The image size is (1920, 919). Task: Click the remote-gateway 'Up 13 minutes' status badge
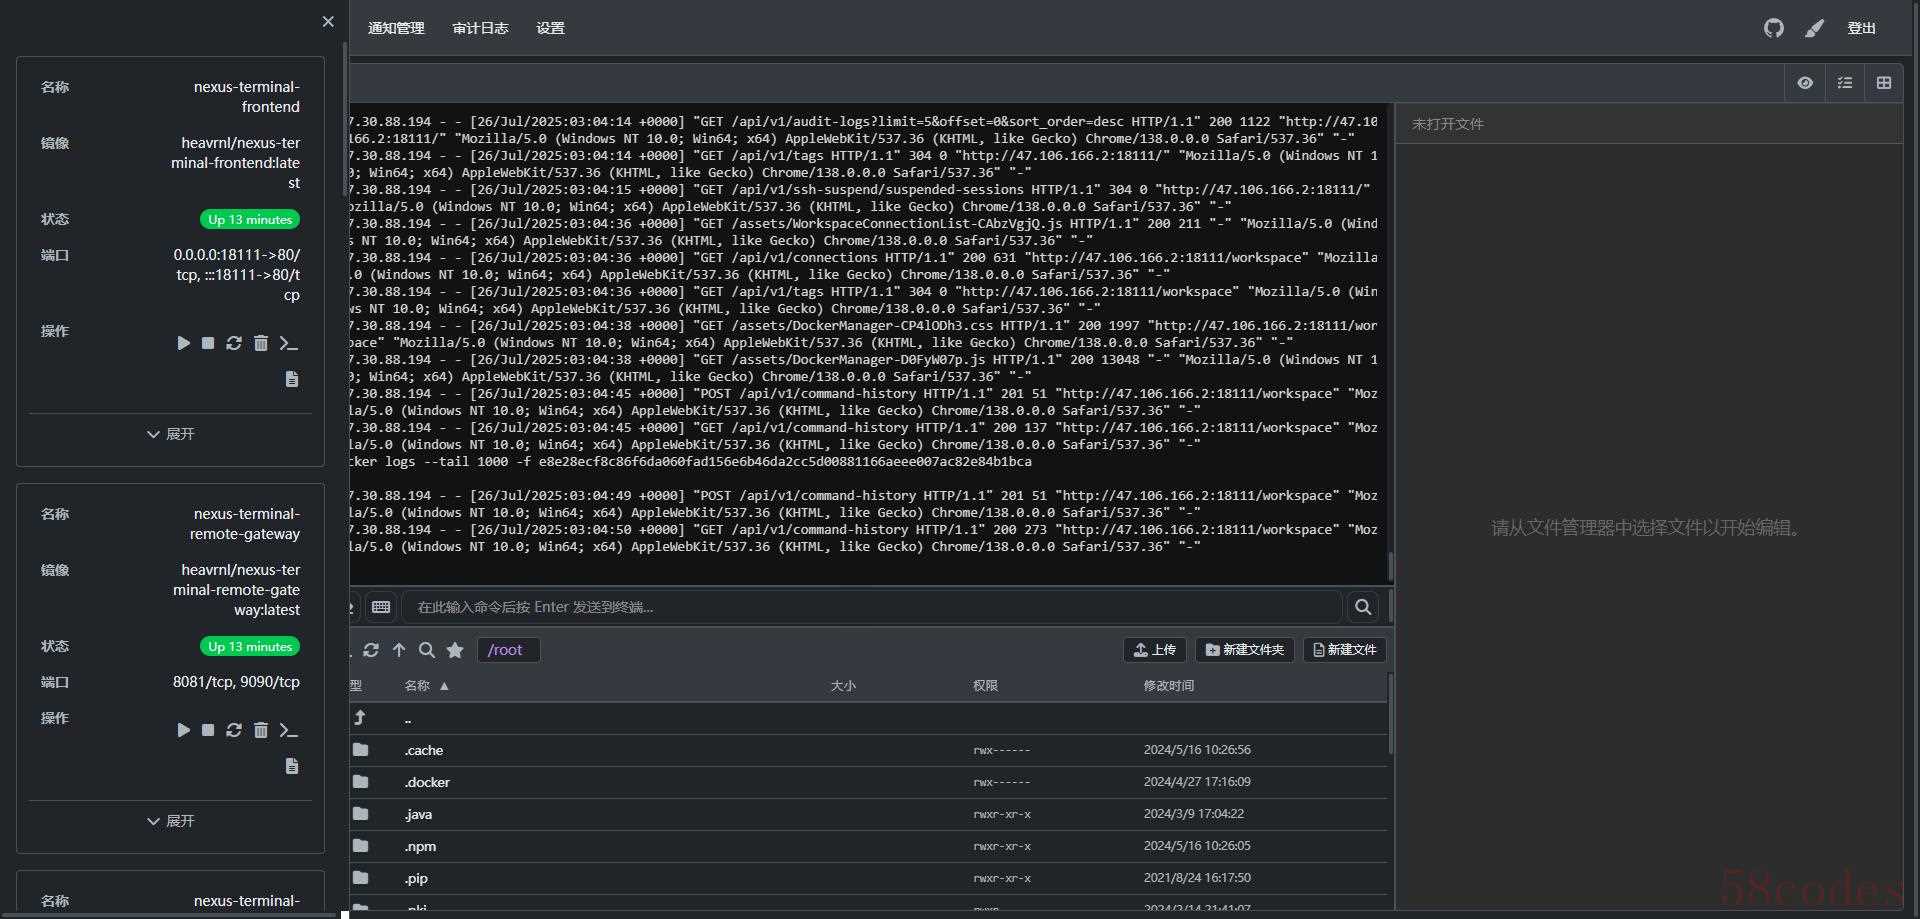(x=250, y=646)
